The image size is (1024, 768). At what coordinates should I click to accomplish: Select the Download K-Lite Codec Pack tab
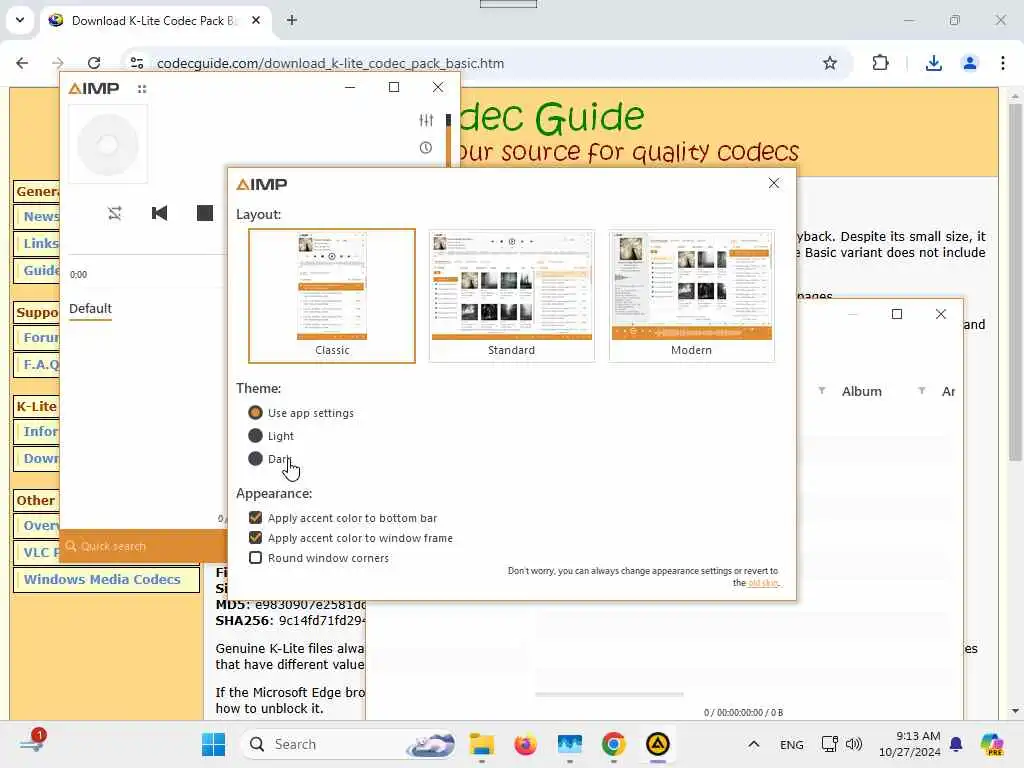tap(157, 20)
